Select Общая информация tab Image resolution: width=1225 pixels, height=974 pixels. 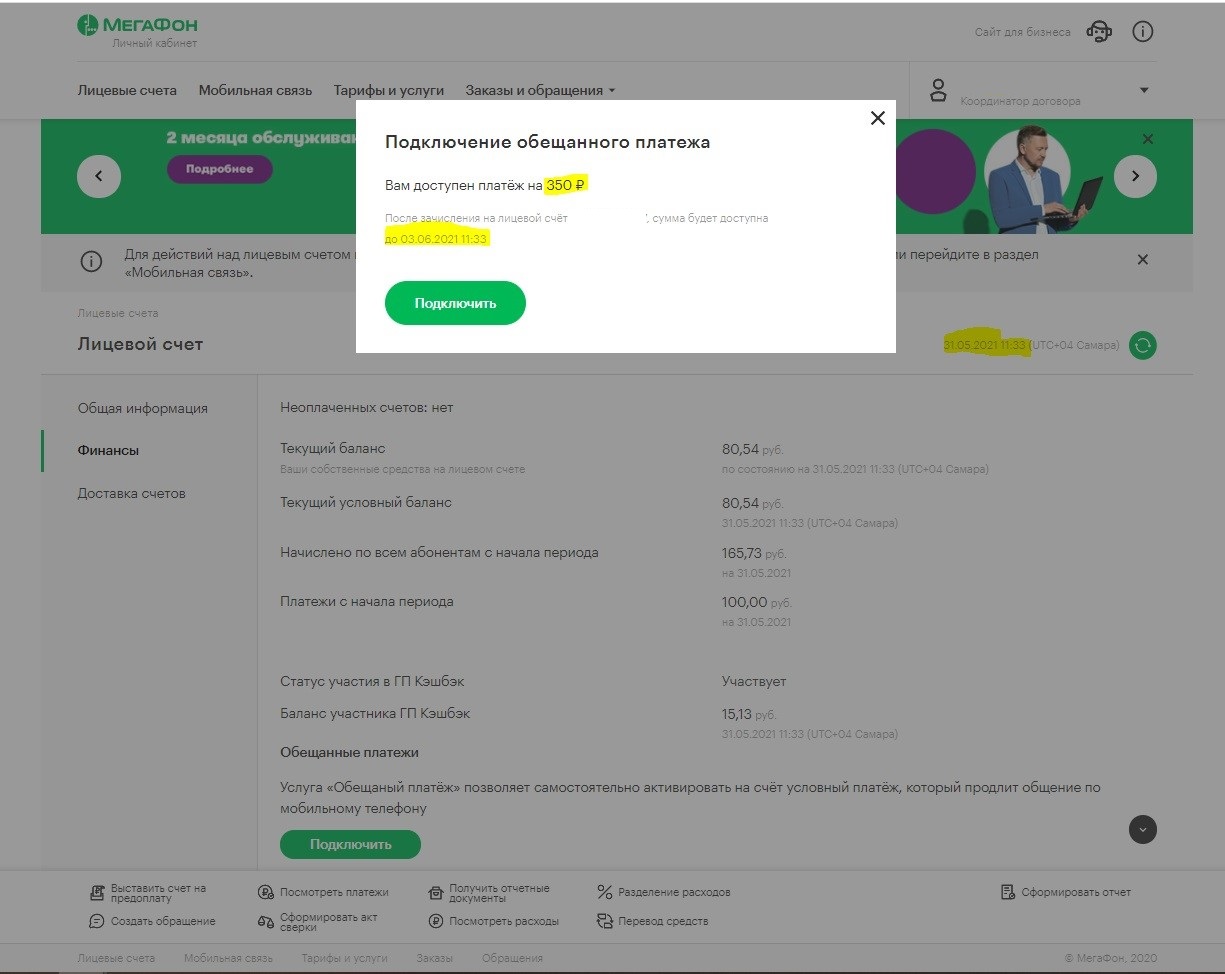coord(143,408)
